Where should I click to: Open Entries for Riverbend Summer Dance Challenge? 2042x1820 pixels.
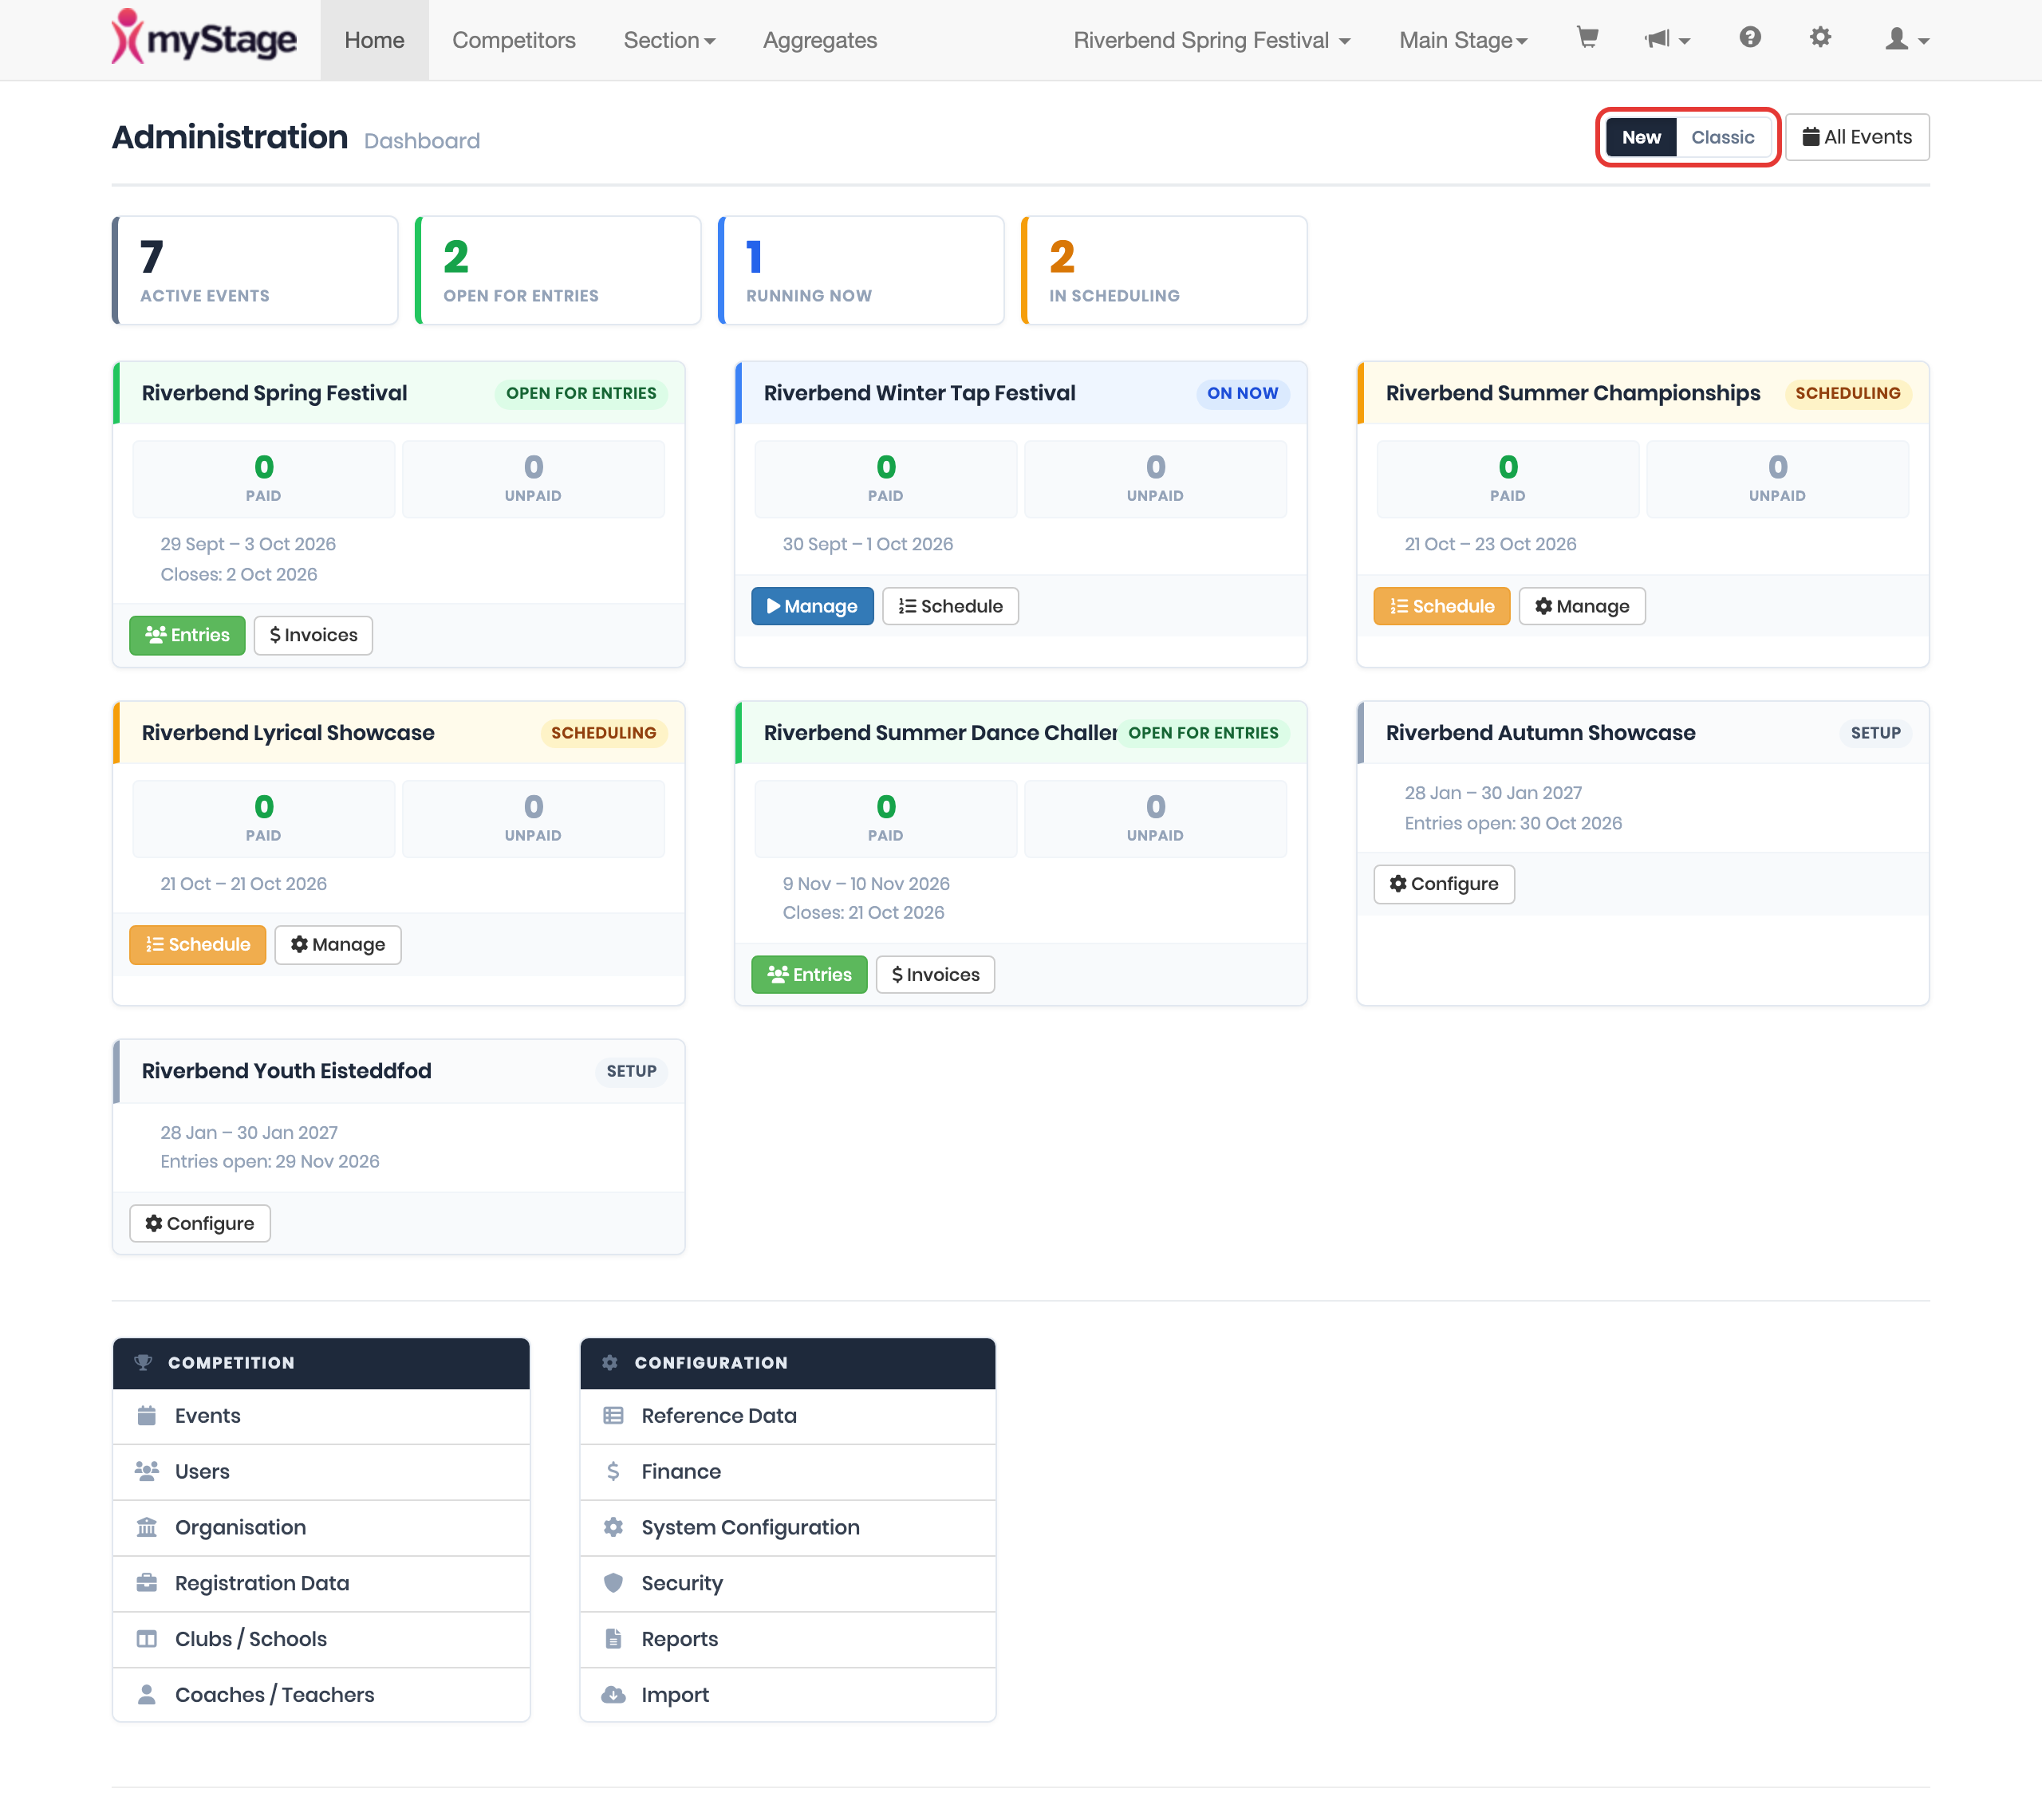tap(809, 975)
